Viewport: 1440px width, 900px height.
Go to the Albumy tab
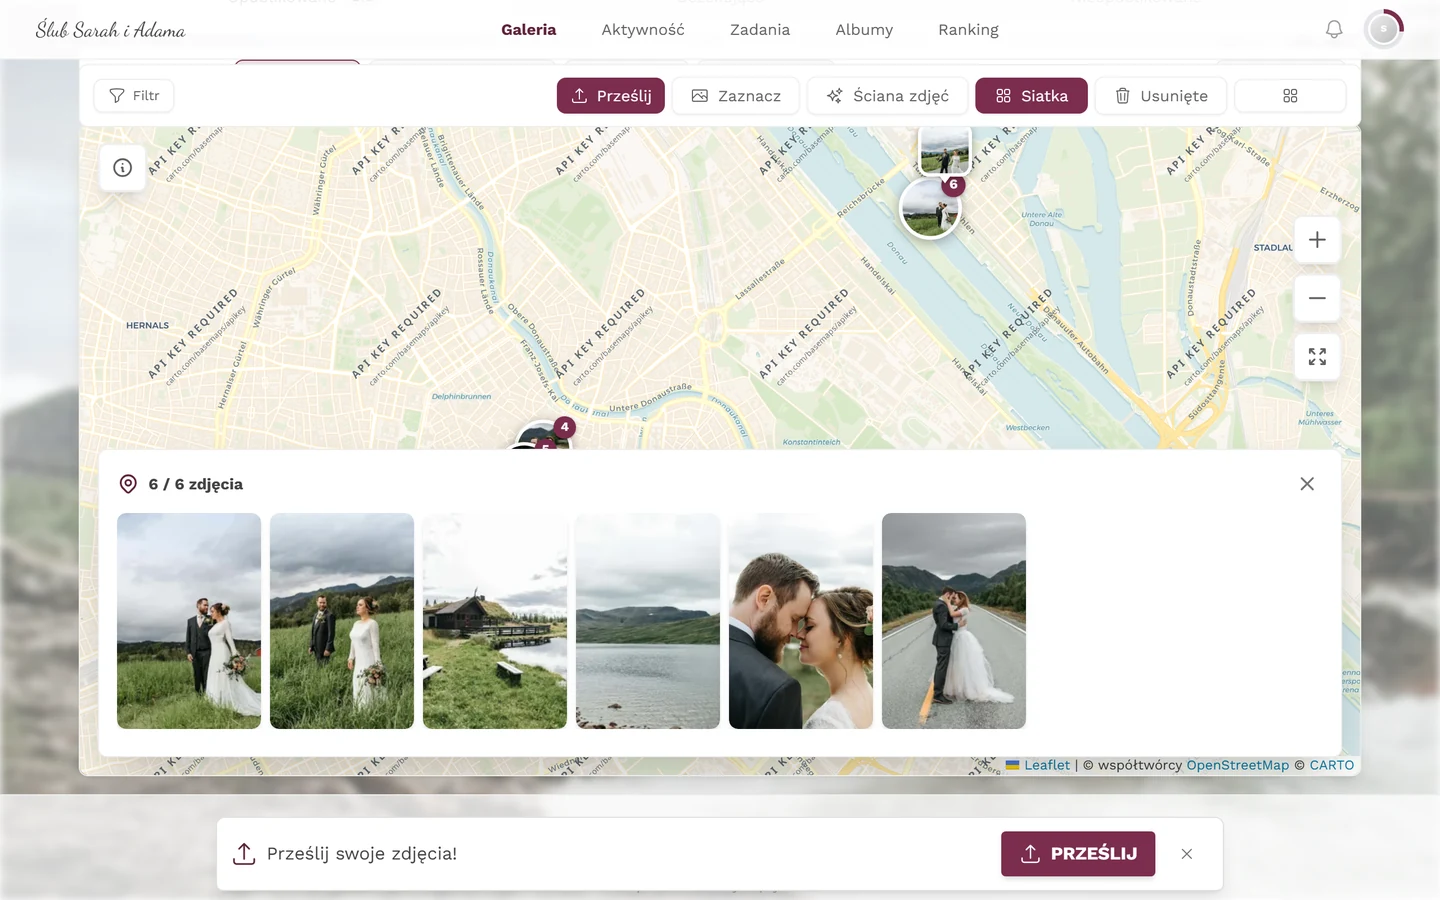coord(864,30)
